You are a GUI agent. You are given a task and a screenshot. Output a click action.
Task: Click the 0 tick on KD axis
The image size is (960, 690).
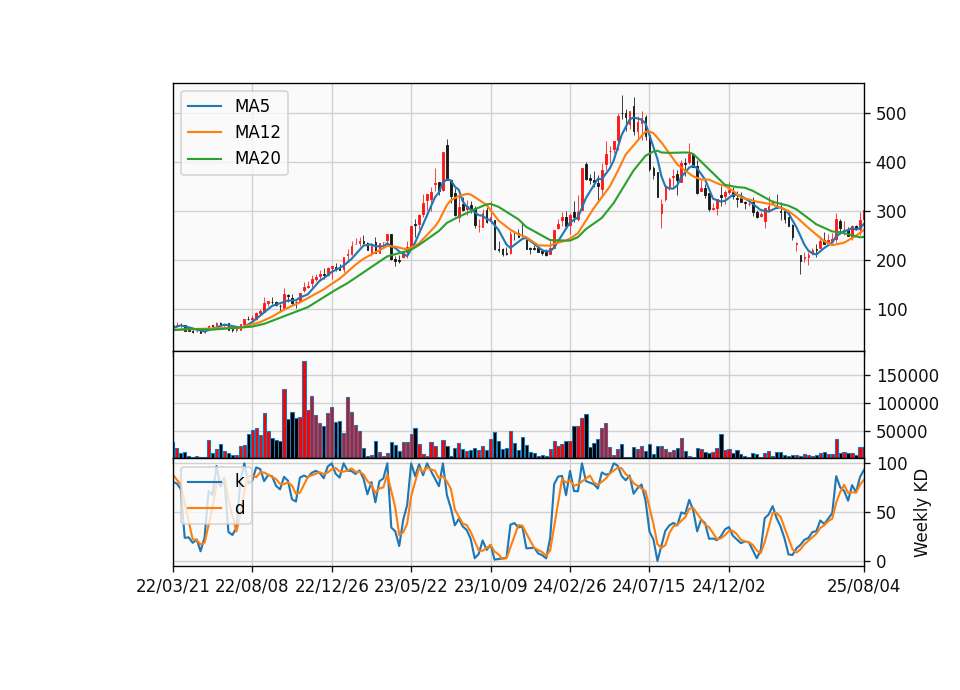pyautogui.click(x=882, y=562)
